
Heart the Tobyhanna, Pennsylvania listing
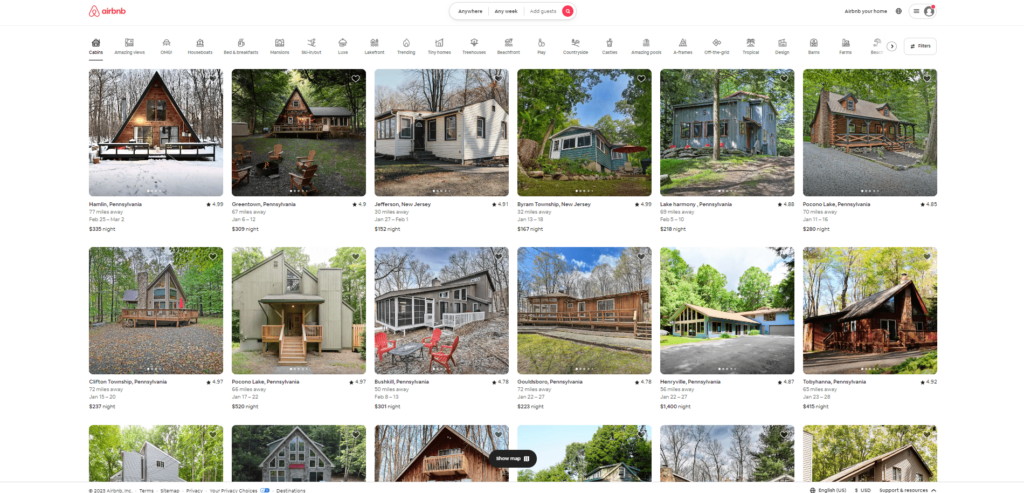[x=927, y=257]
